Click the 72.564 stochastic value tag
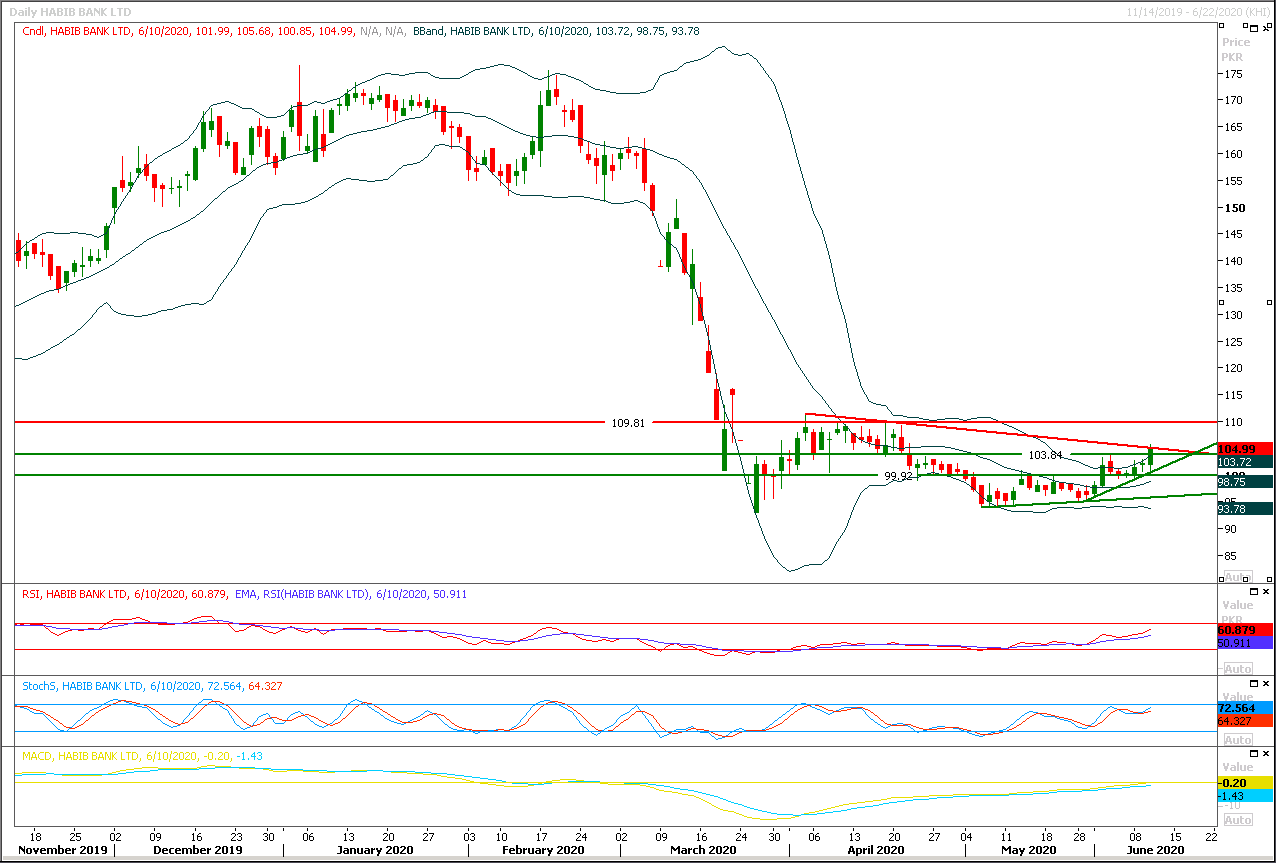This screenshot has width=1276, height=863. [x=1244, y=707]
